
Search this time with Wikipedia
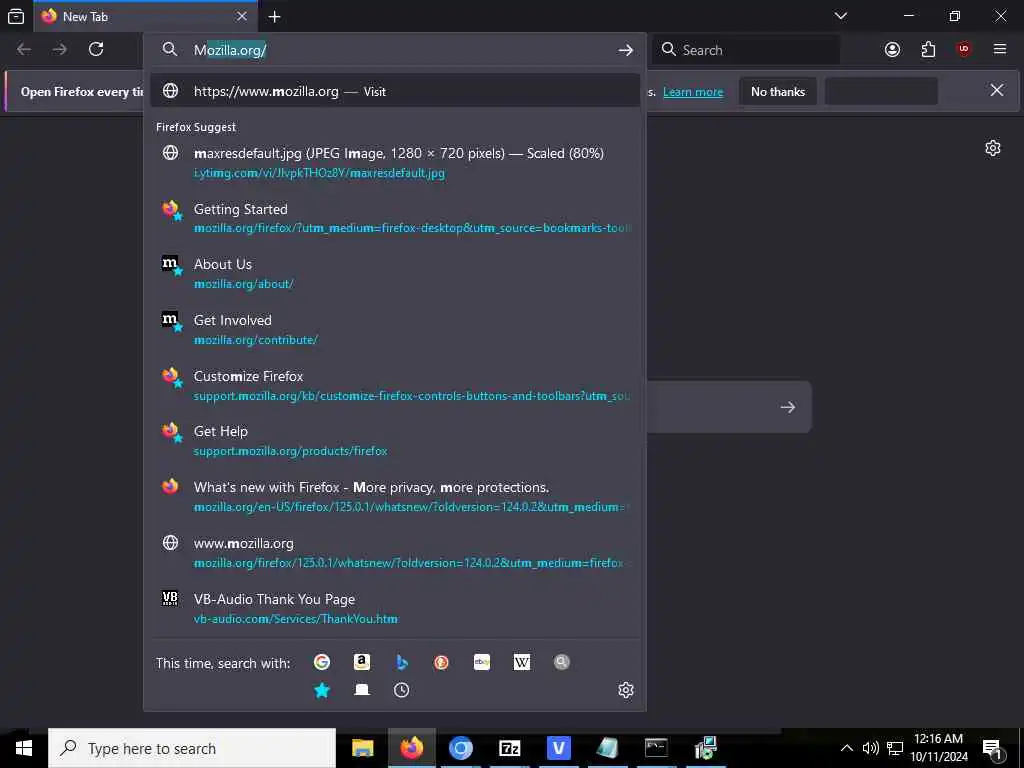522,662
